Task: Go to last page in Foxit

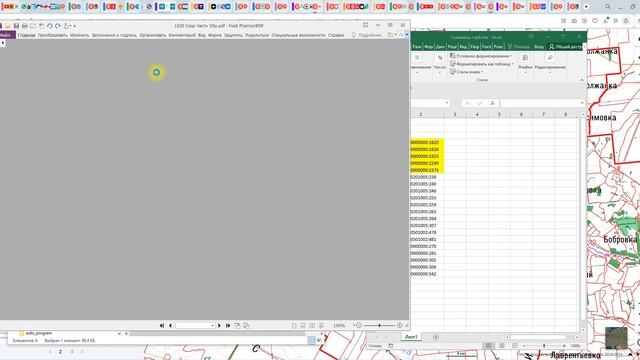Action: 228,326
